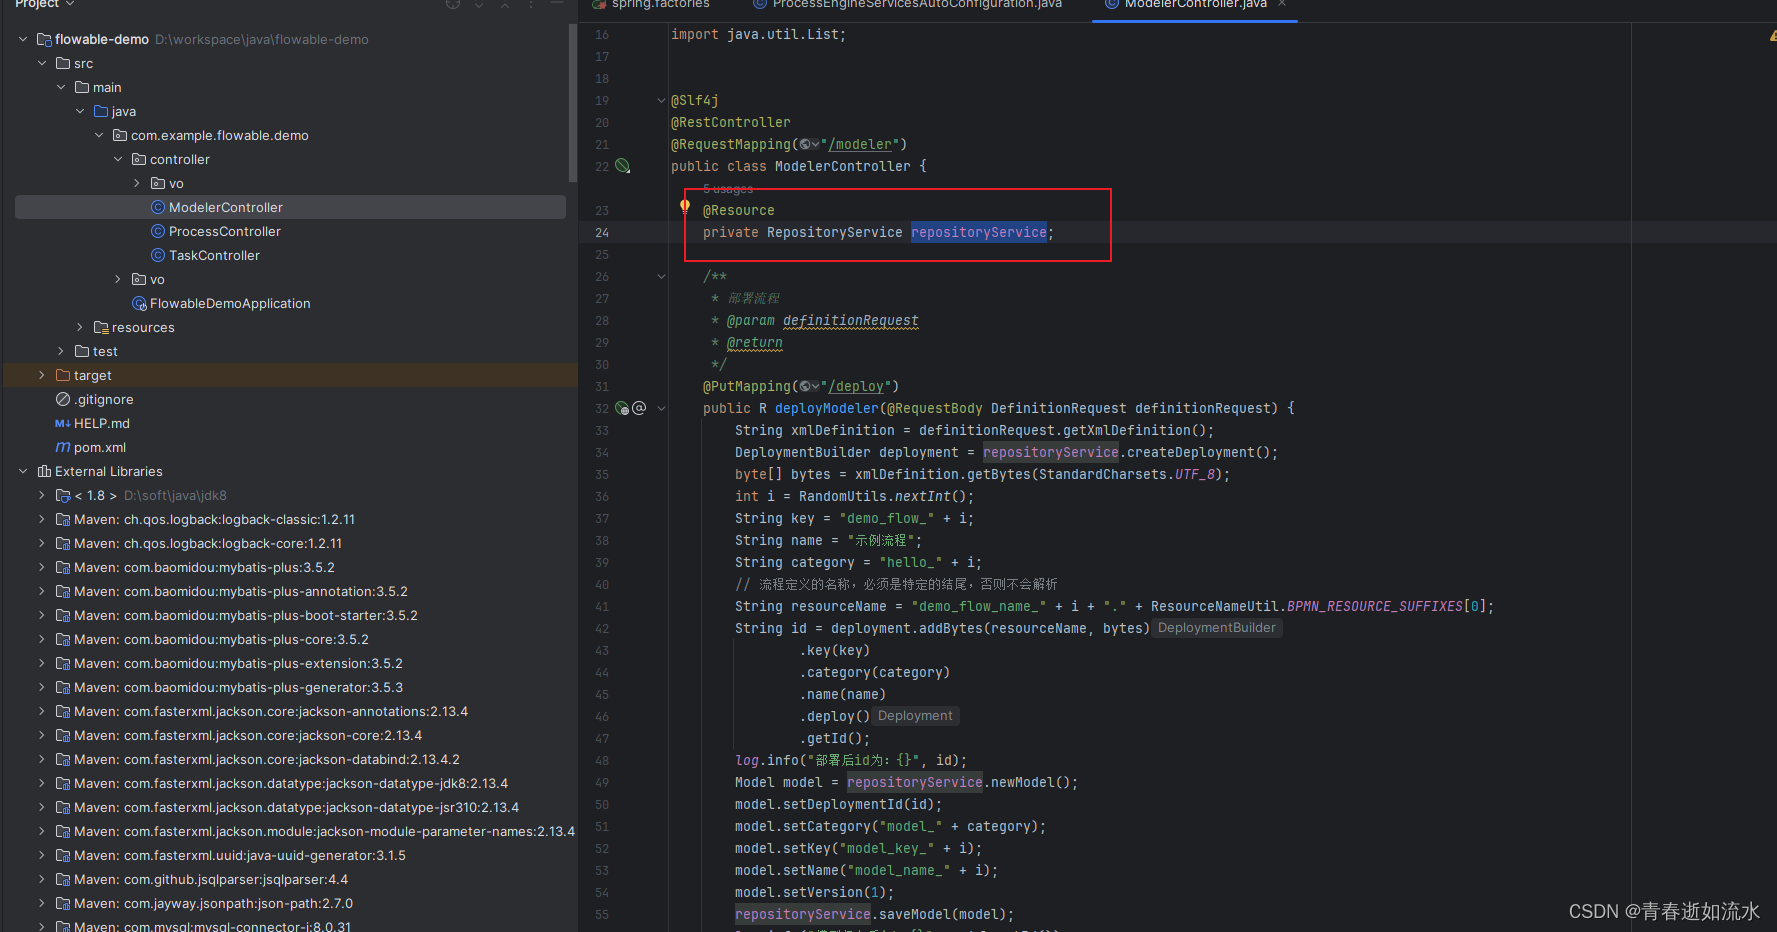
Task: Expand the target folder
Action: tap(42, 375)
